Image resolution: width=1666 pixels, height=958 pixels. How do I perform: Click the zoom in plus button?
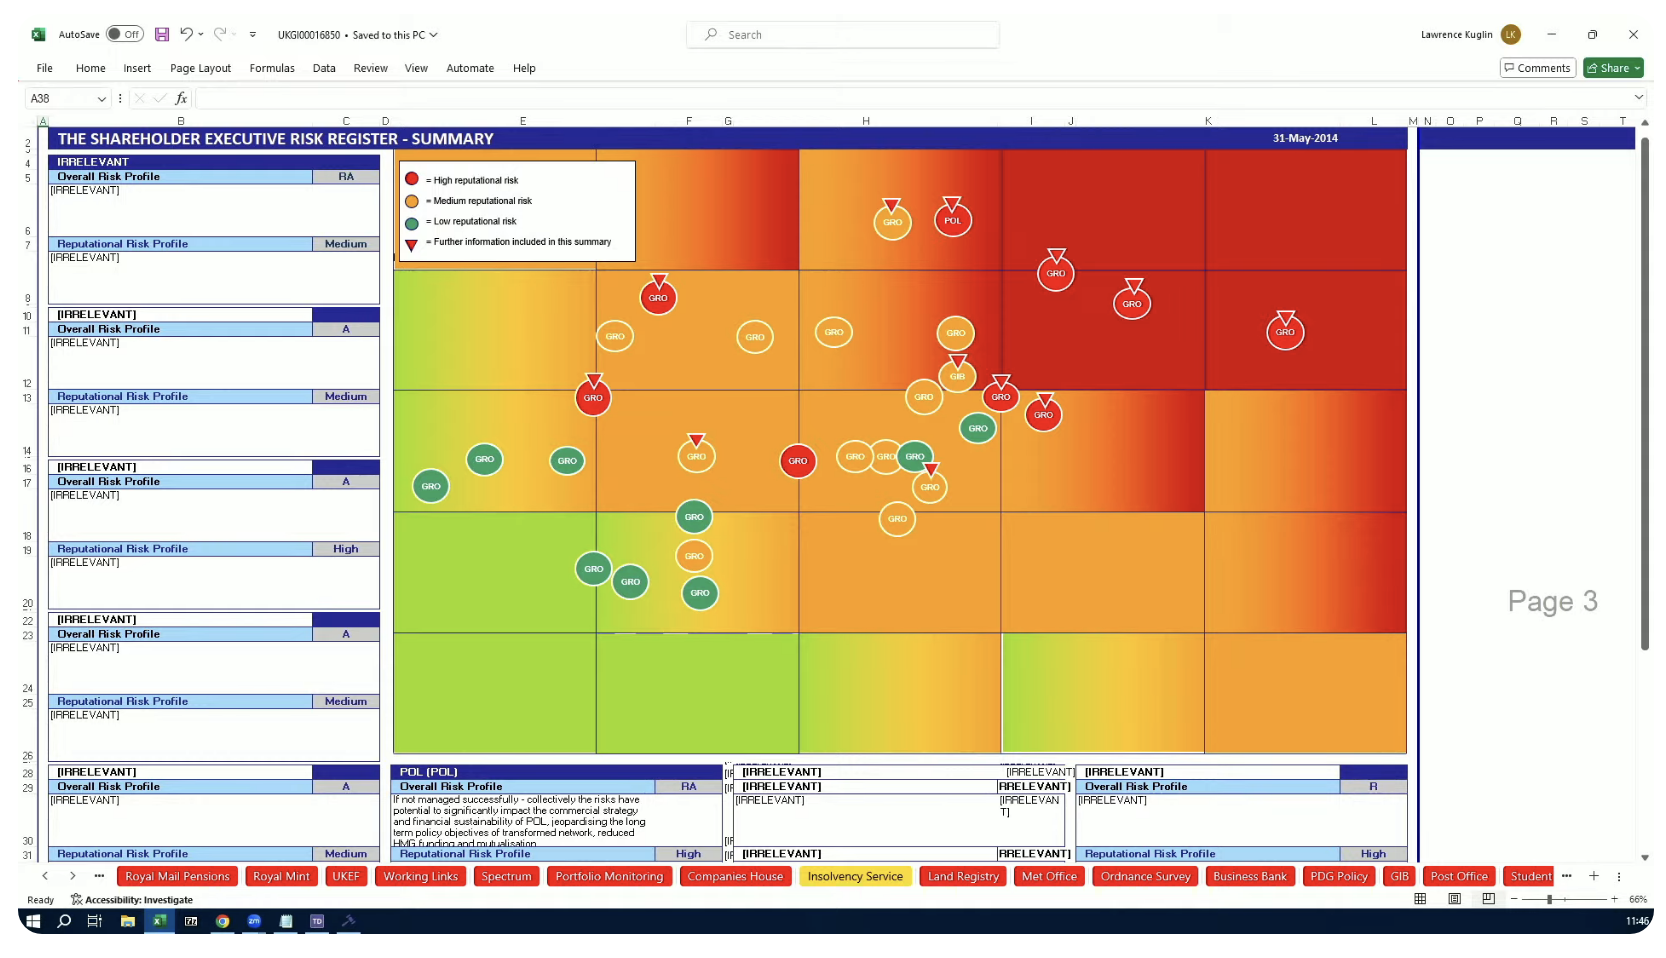1614,899
